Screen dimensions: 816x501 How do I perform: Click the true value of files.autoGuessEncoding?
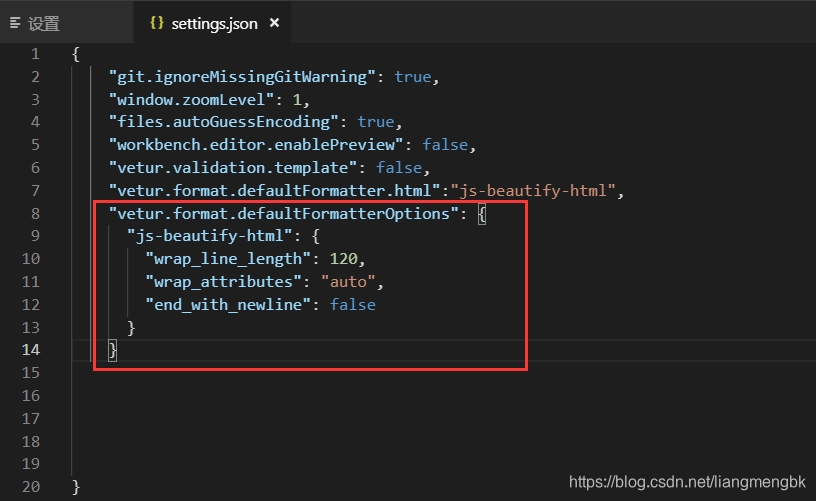point(376,122)
